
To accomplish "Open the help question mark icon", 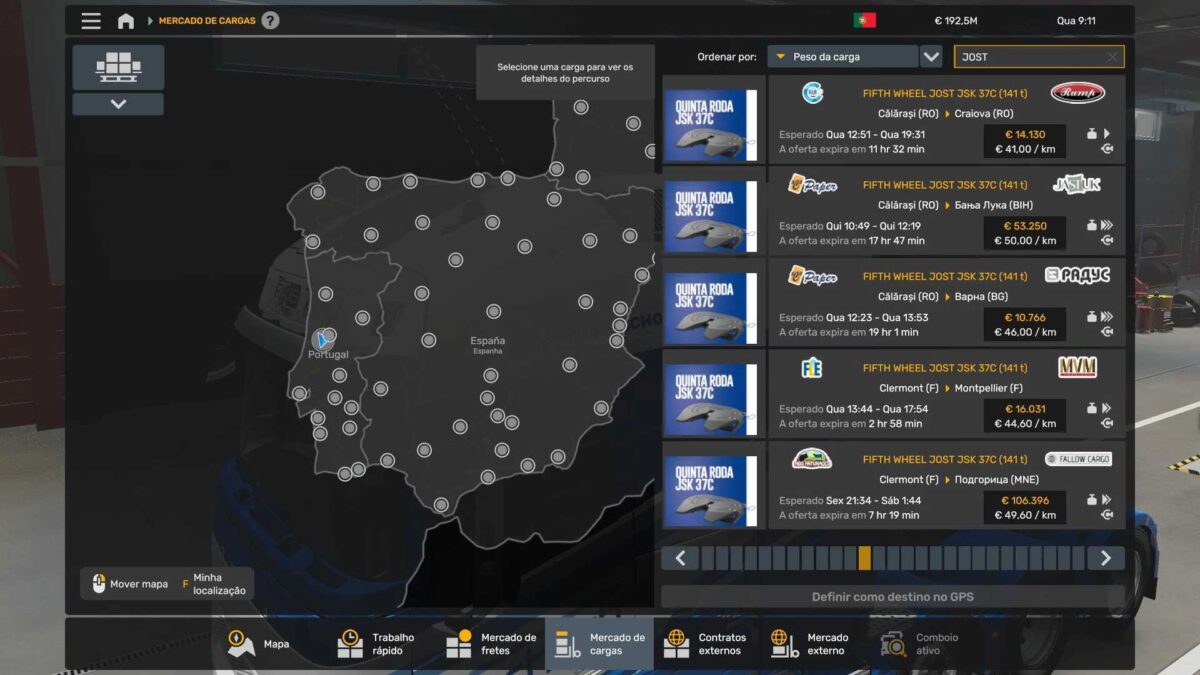I will click(270, 21).
